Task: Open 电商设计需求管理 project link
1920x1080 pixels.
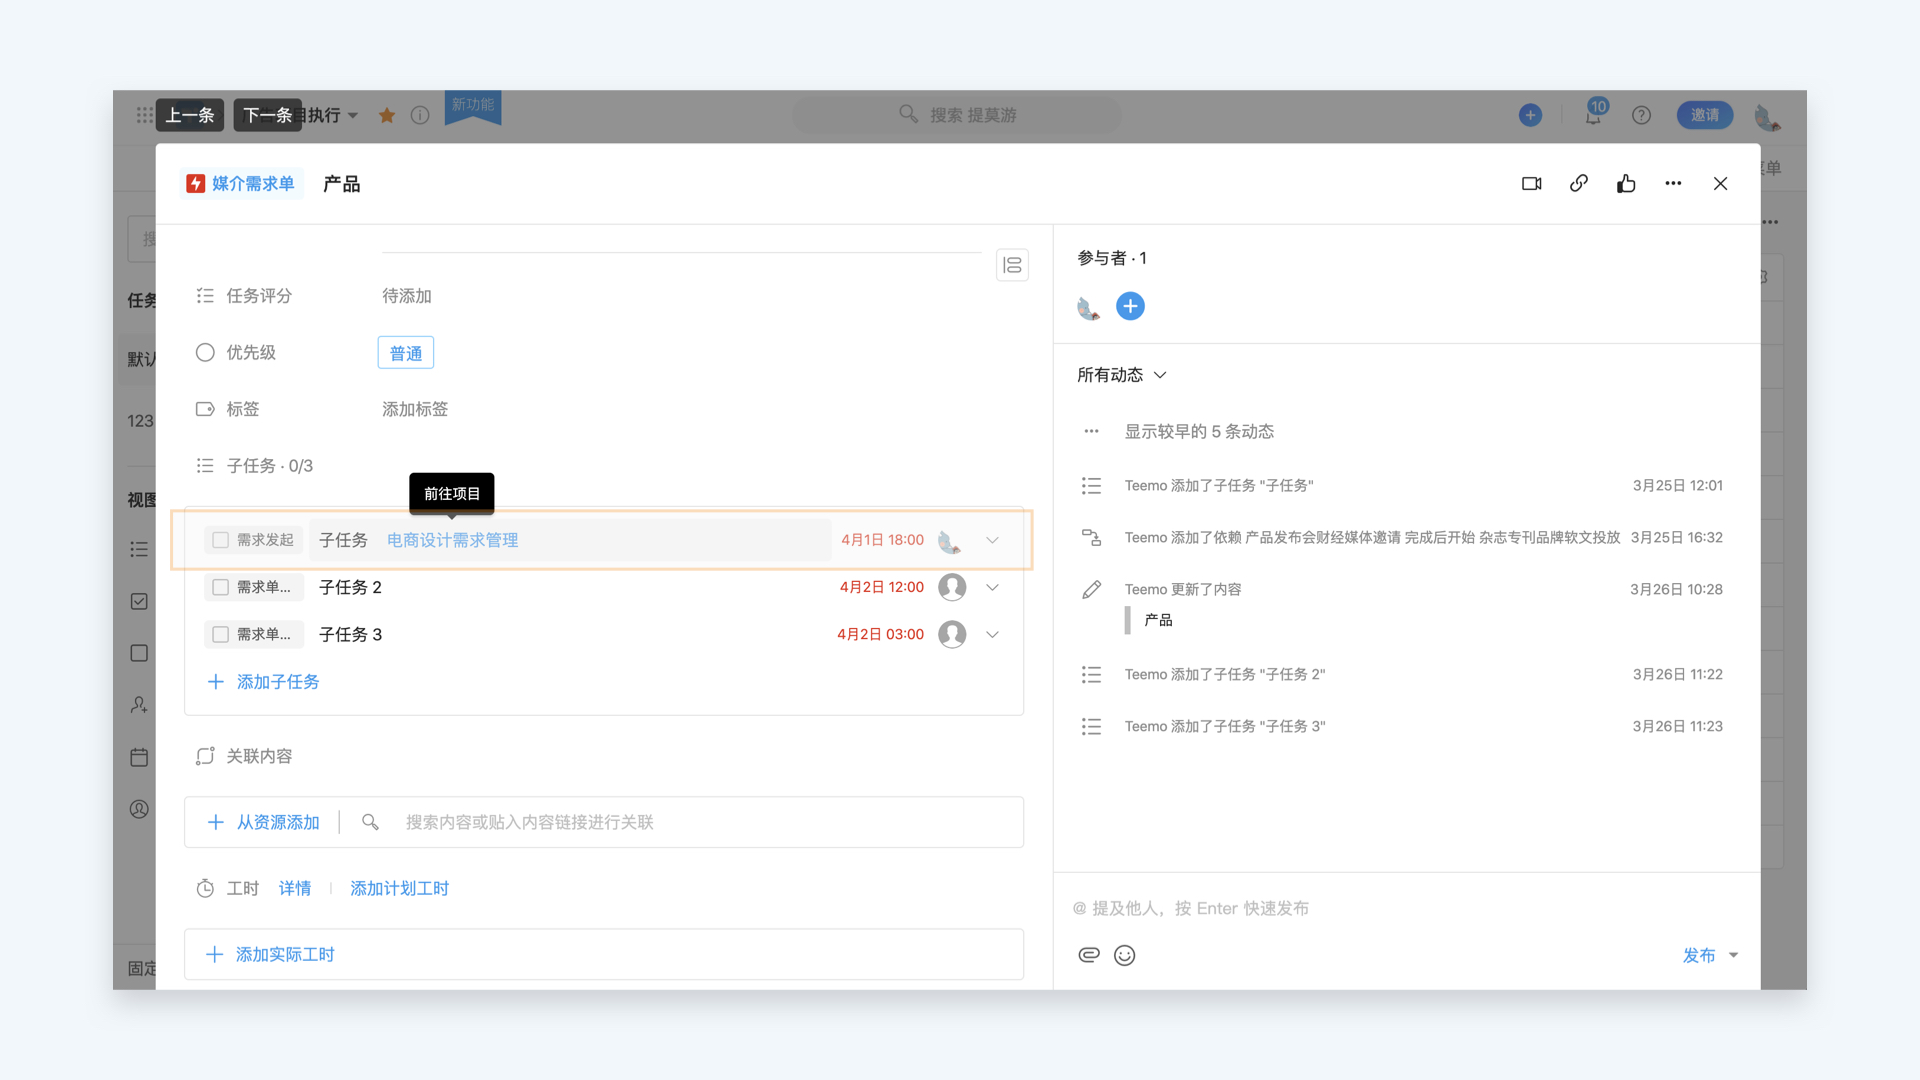Action: click(x=452, y=540)
